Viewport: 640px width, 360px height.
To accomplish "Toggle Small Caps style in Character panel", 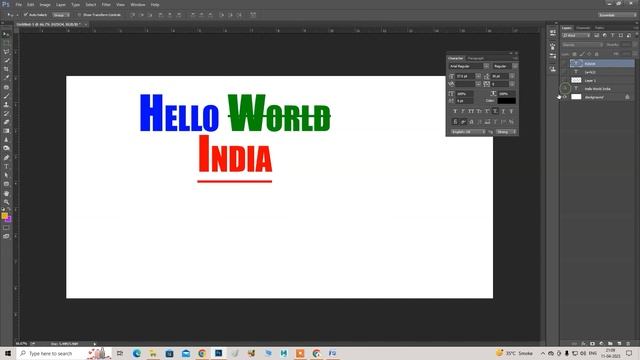I will pos(479,111).
